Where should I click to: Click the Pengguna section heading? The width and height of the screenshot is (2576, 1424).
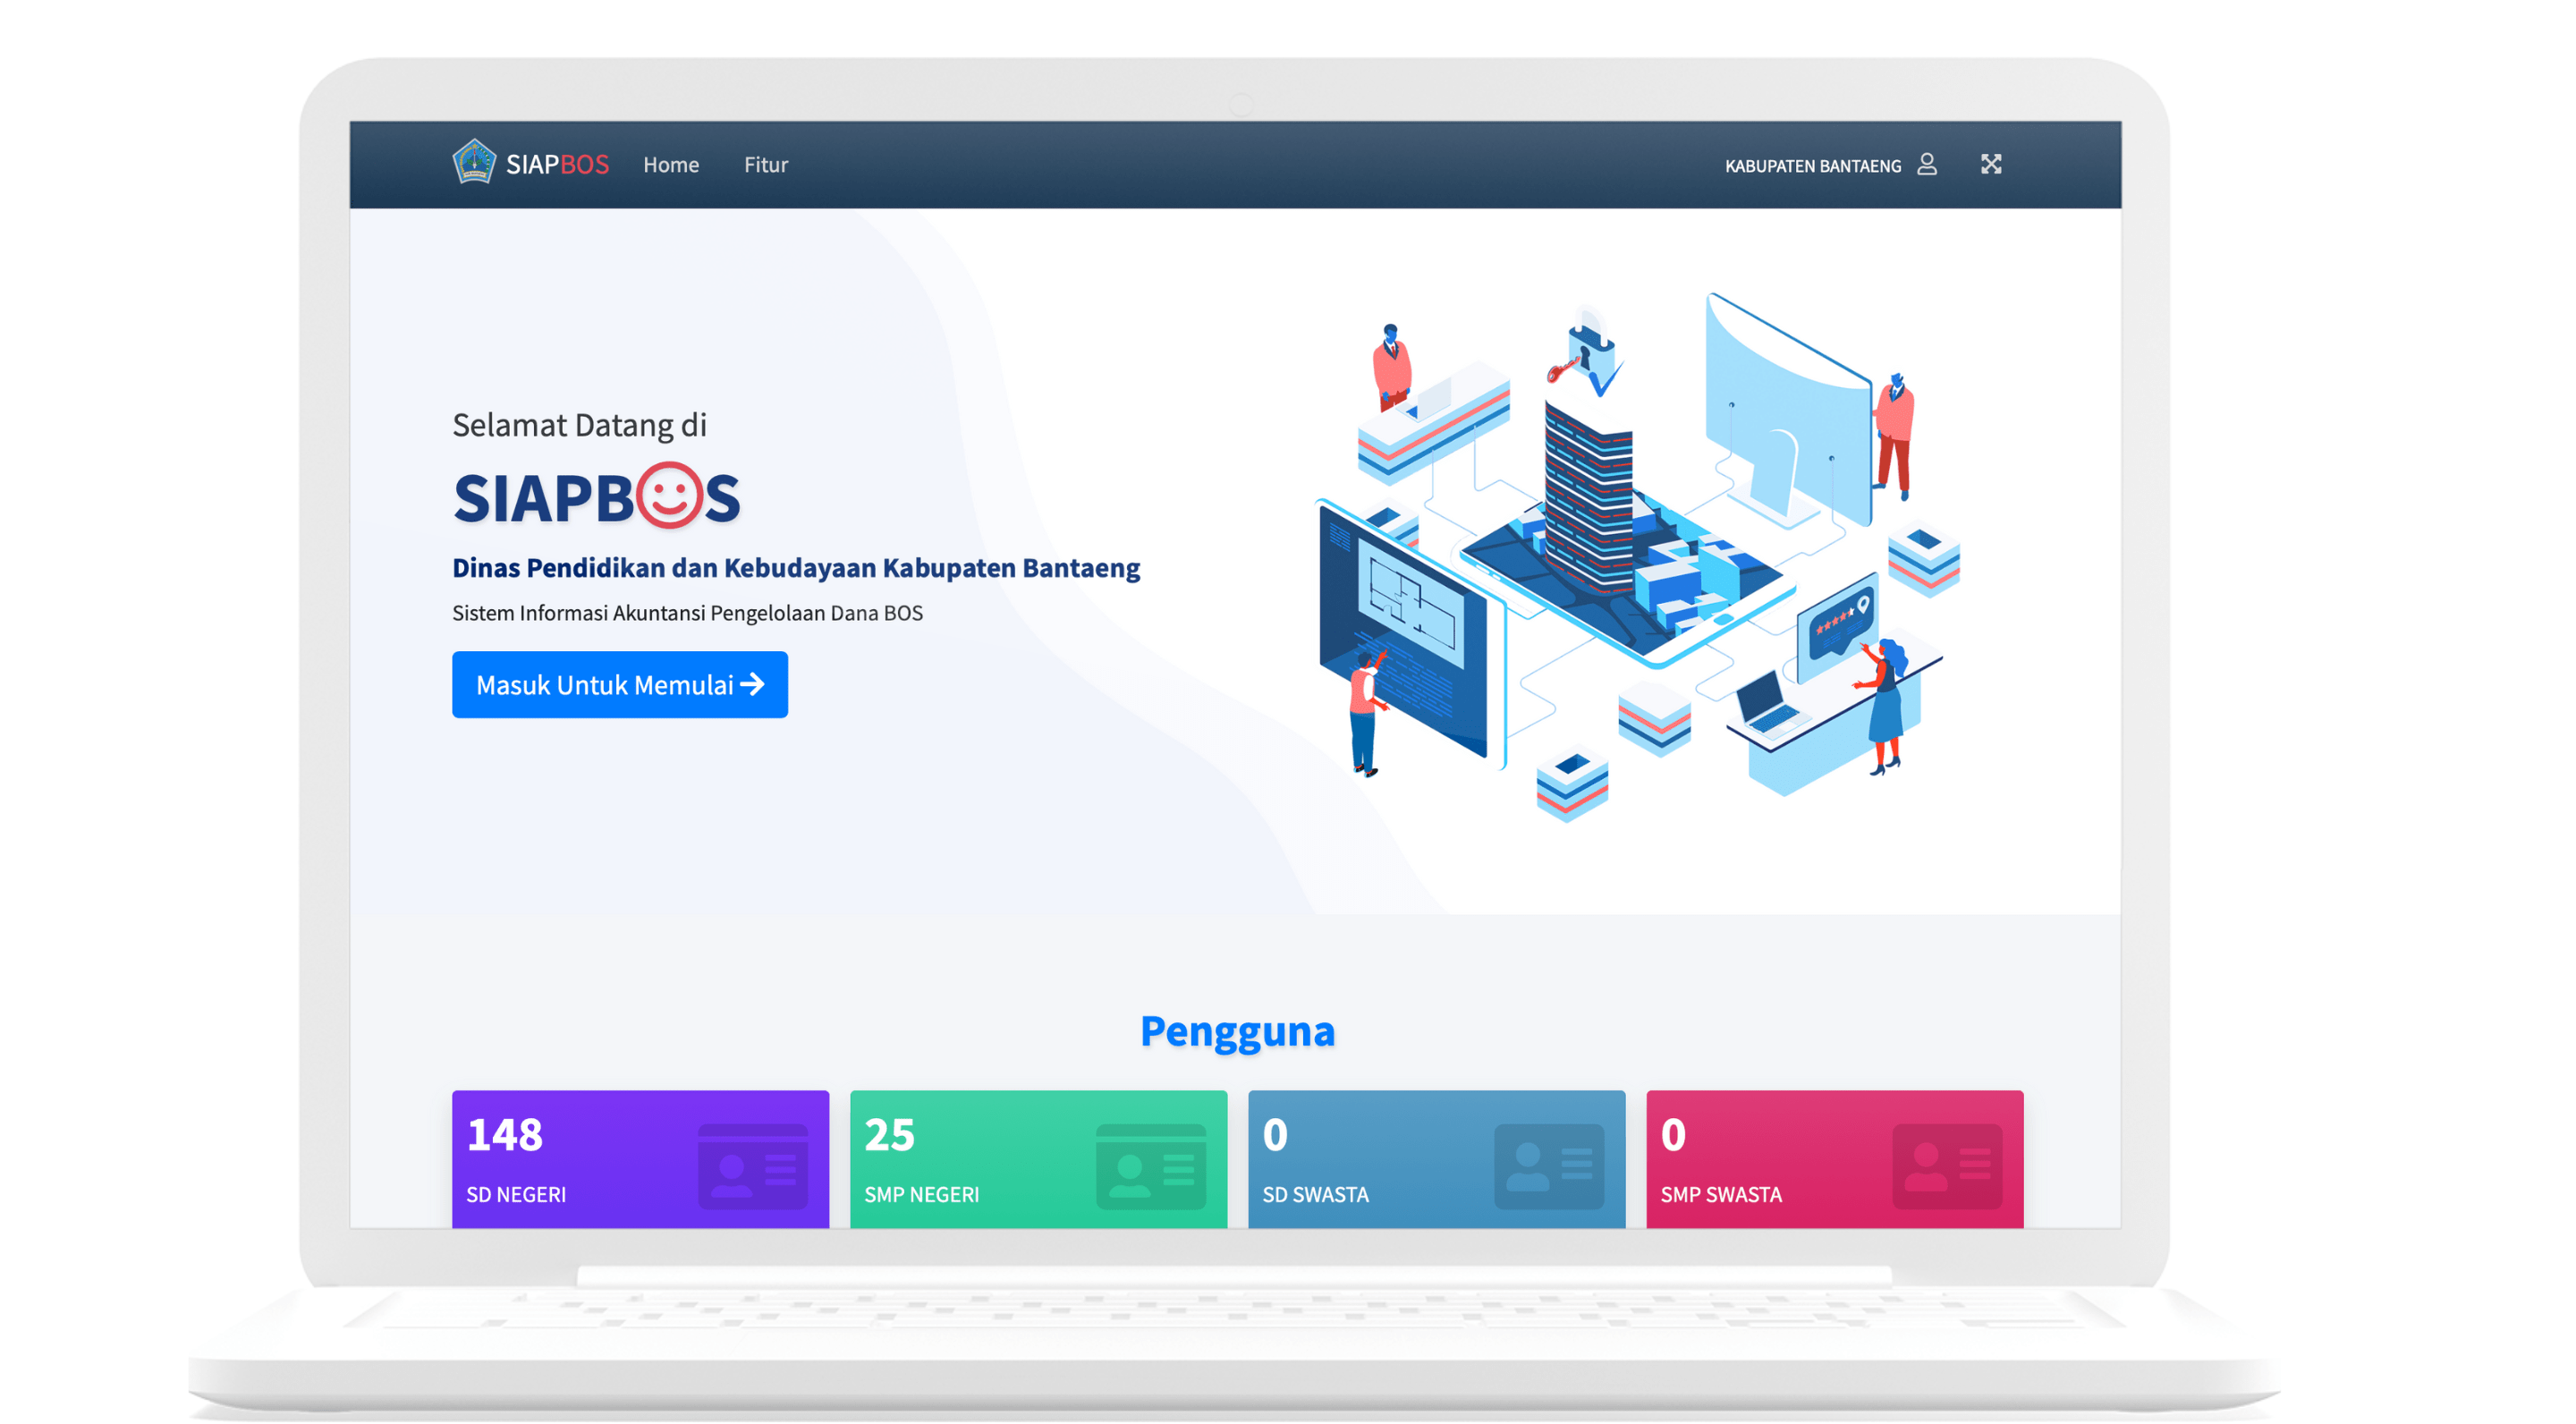(x=1238, y=1032)
